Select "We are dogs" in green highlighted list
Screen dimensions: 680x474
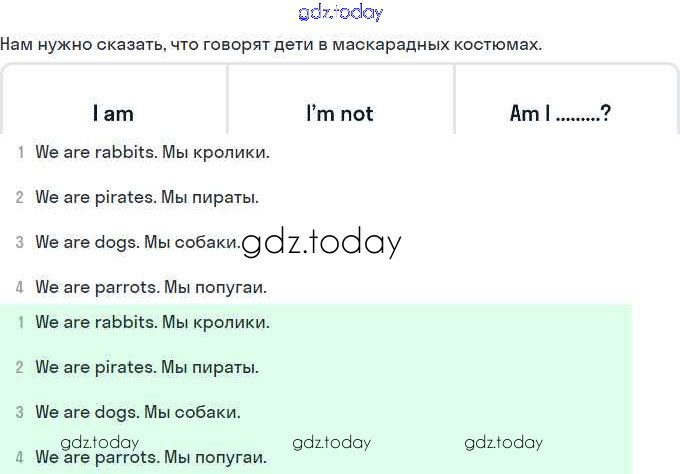tap(137, 412)
